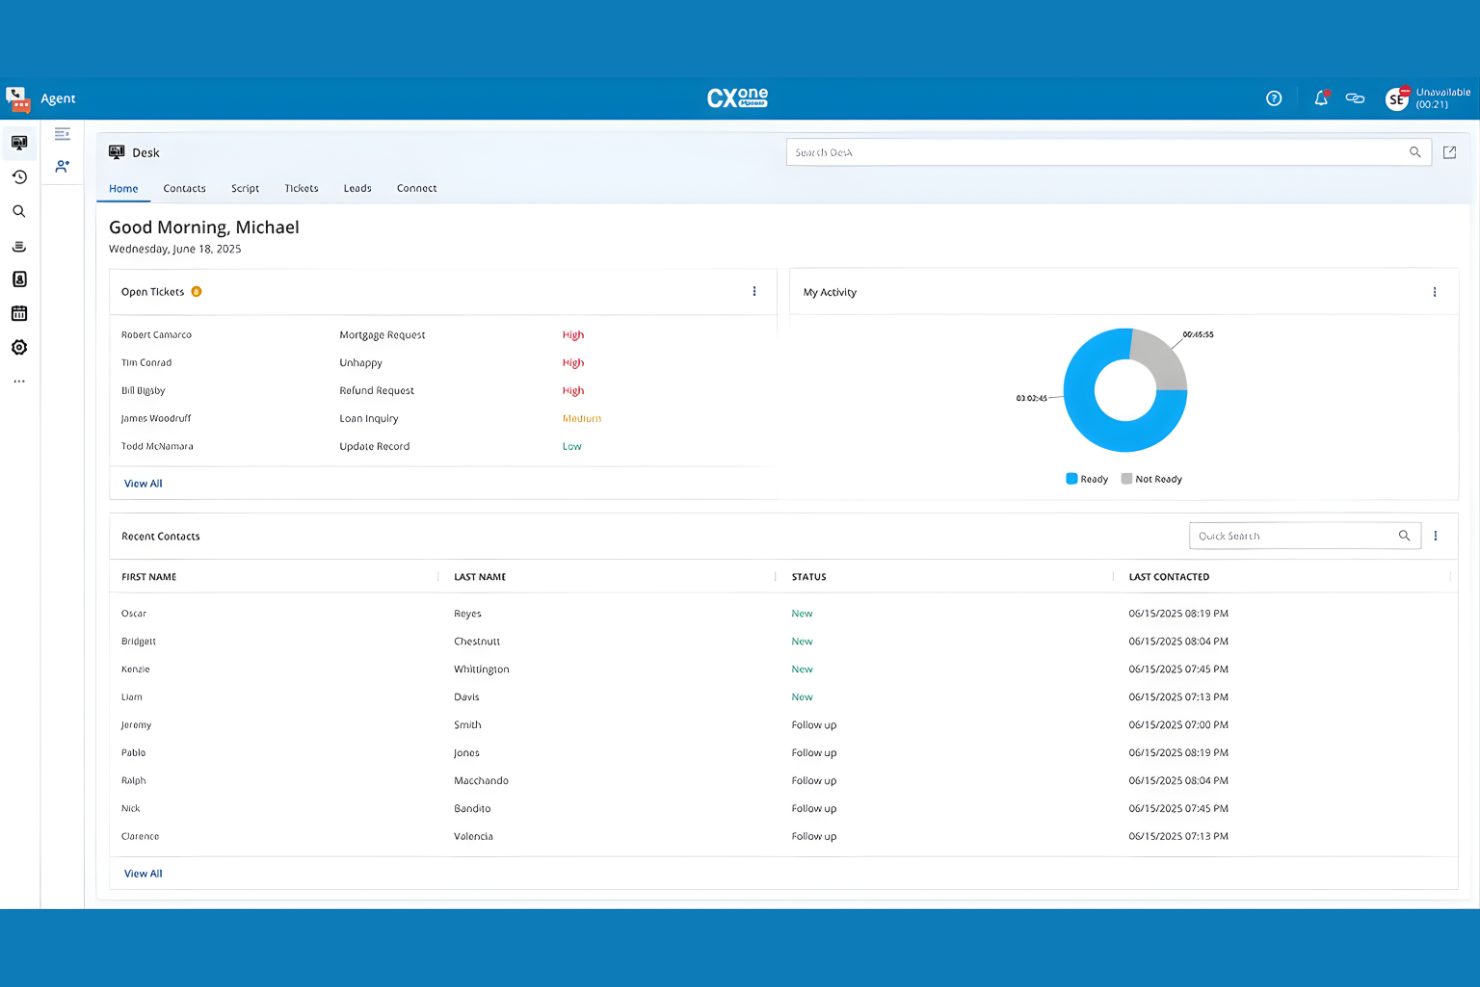Open the interaction history panel from the left sidebar
The width and height of the screenshot is (1480, 987).
(x=18, y=177)
